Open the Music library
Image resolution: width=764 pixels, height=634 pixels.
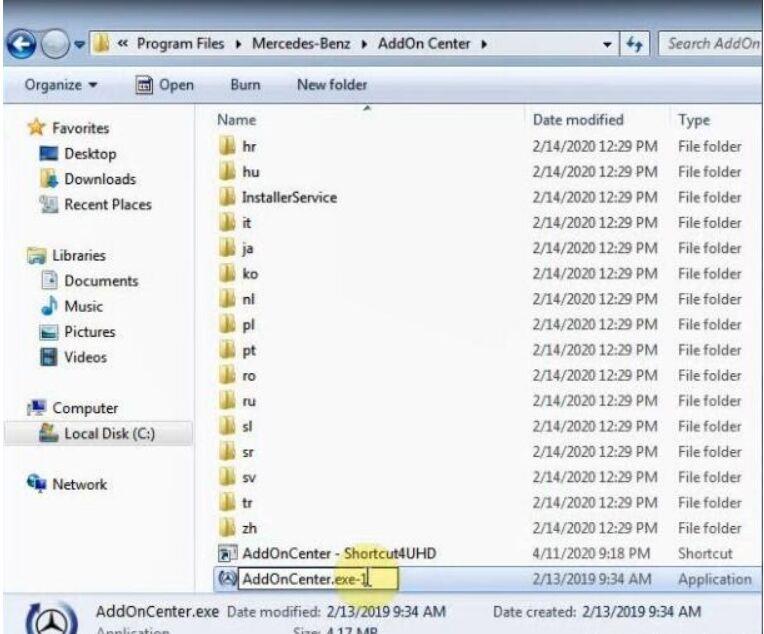(x=72, y=307)
